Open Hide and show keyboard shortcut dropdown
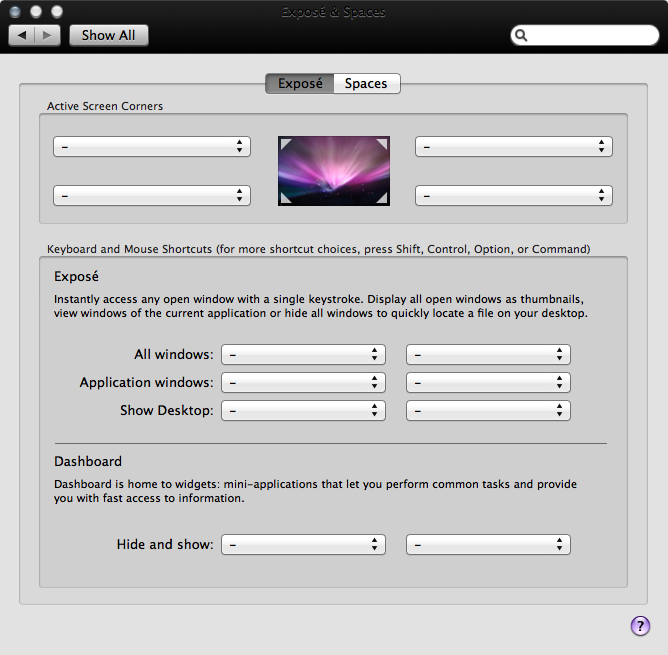Image resolution: width=668 pixels, height=655 pixels. coord(303,545)
